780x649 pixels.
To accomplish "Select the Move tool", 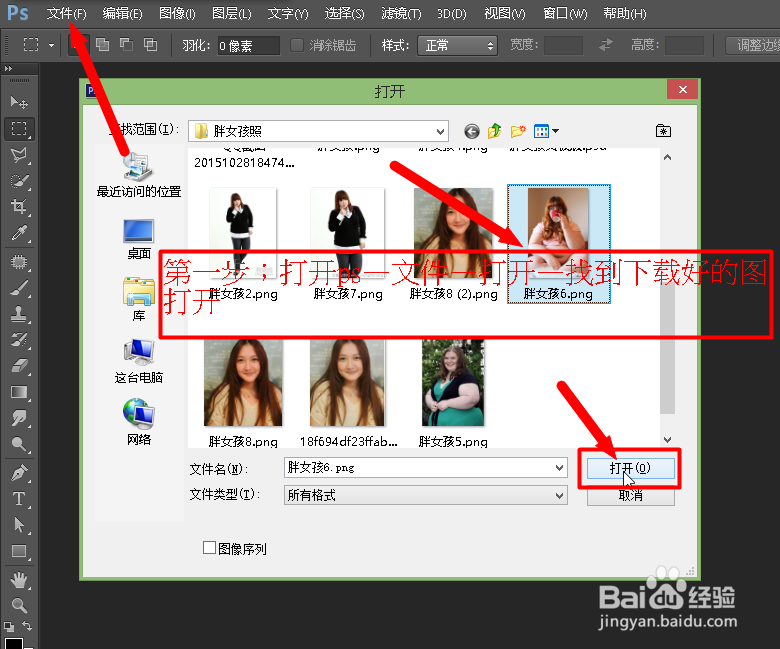I will coord(19,102).
